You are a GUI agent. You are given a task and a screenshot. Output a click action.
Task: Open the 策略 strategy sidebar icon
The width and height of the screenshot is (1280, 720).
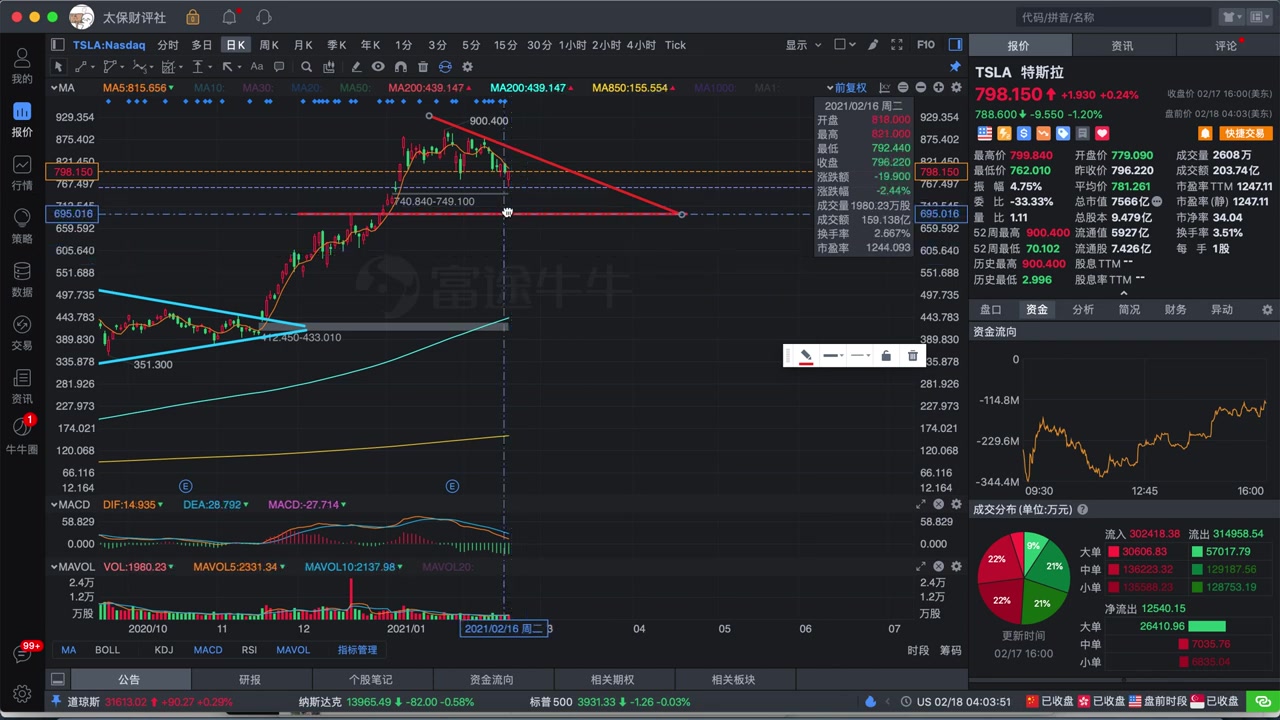[x=21, y=225]
